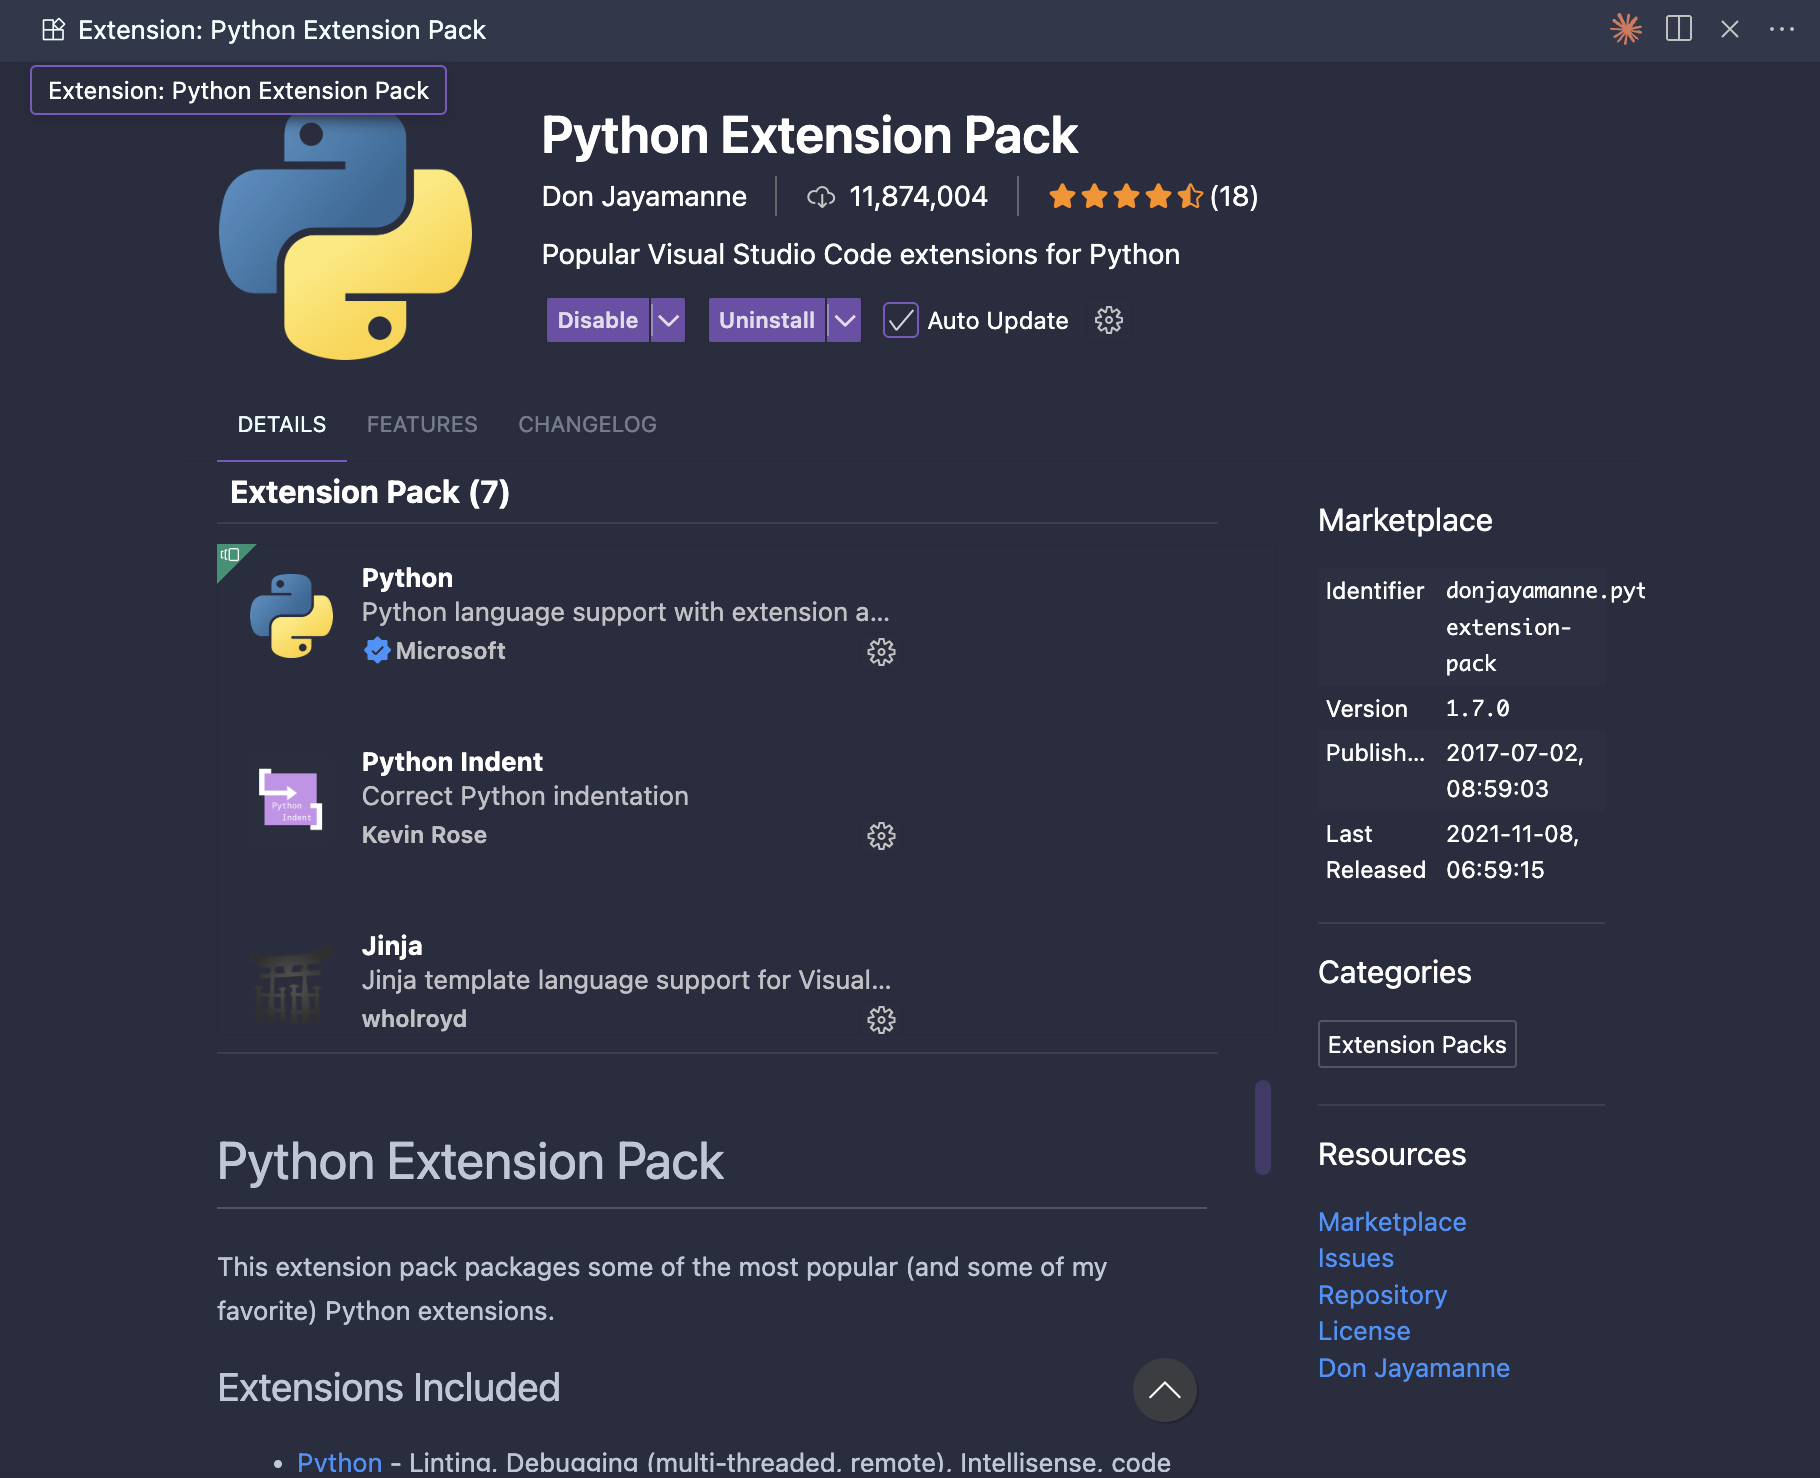Switch to the FEATURES tab

421,424
